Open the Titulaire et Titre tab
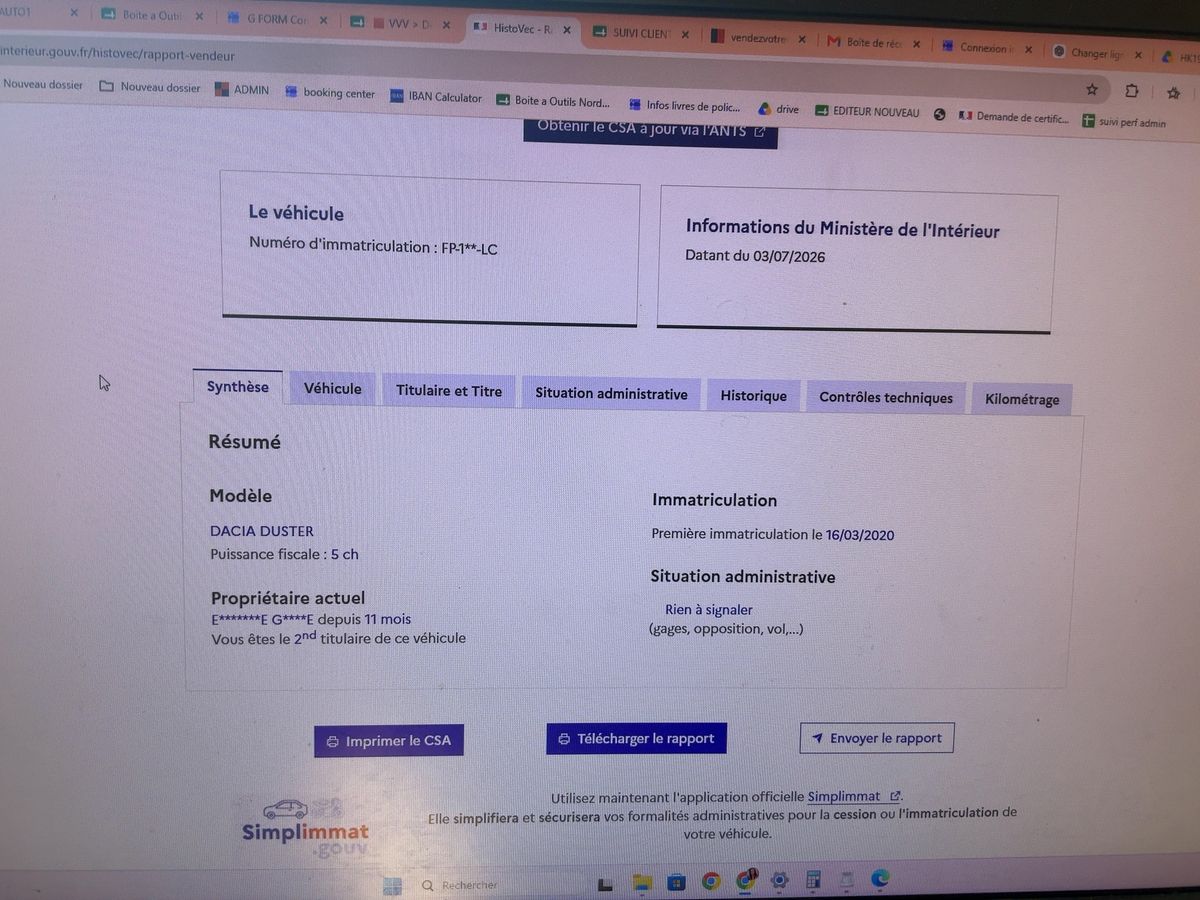Screen dimensions: 1200x900 click(x=449, y=391)
